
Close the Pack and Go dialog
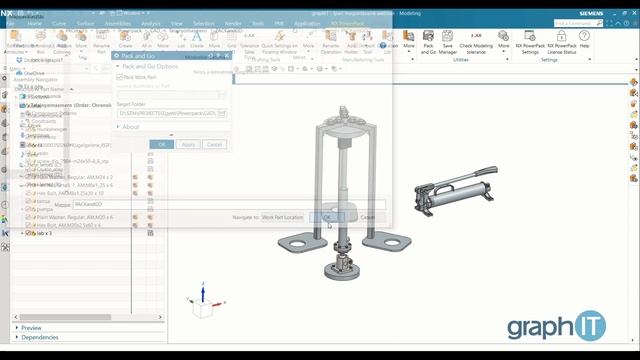click(x=227, y=56)
